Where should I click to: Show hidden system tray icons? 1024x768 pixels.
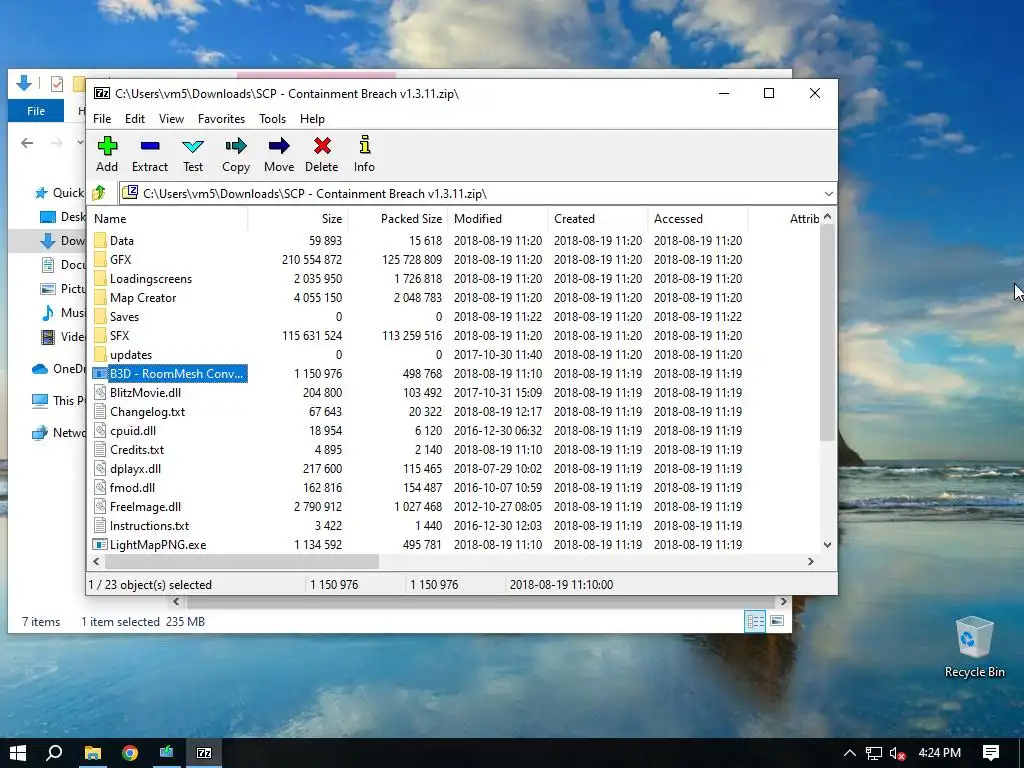click(x=849, y=753)
